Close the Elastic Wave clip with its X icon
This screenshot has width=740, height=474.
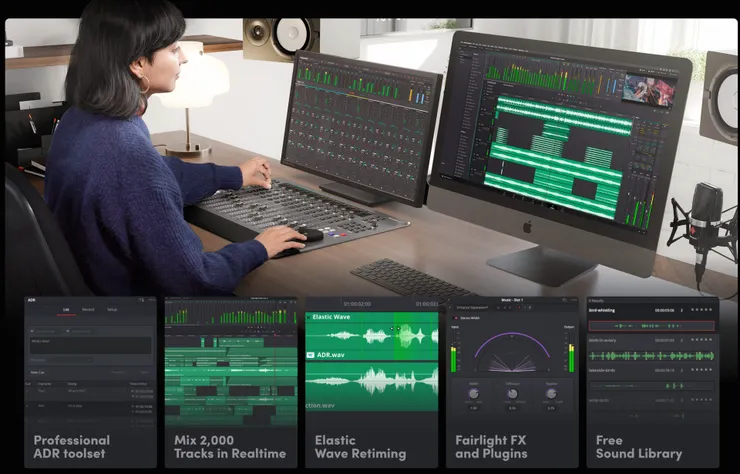(x=309, y=317)
